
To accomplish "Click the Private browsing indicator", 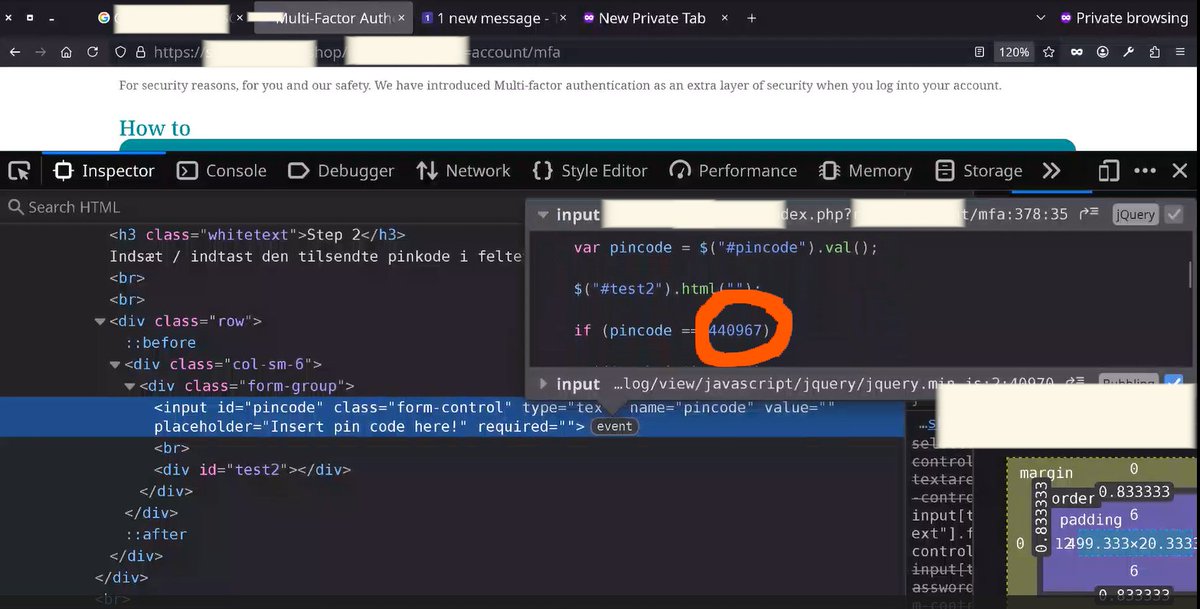I will [x=1122, y=18].
